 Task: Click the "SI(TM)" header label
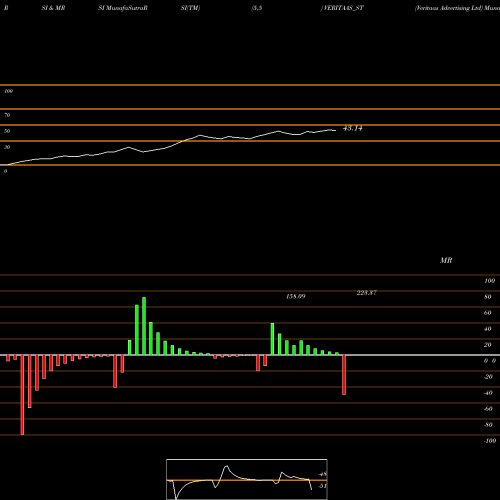coord(190,8)
